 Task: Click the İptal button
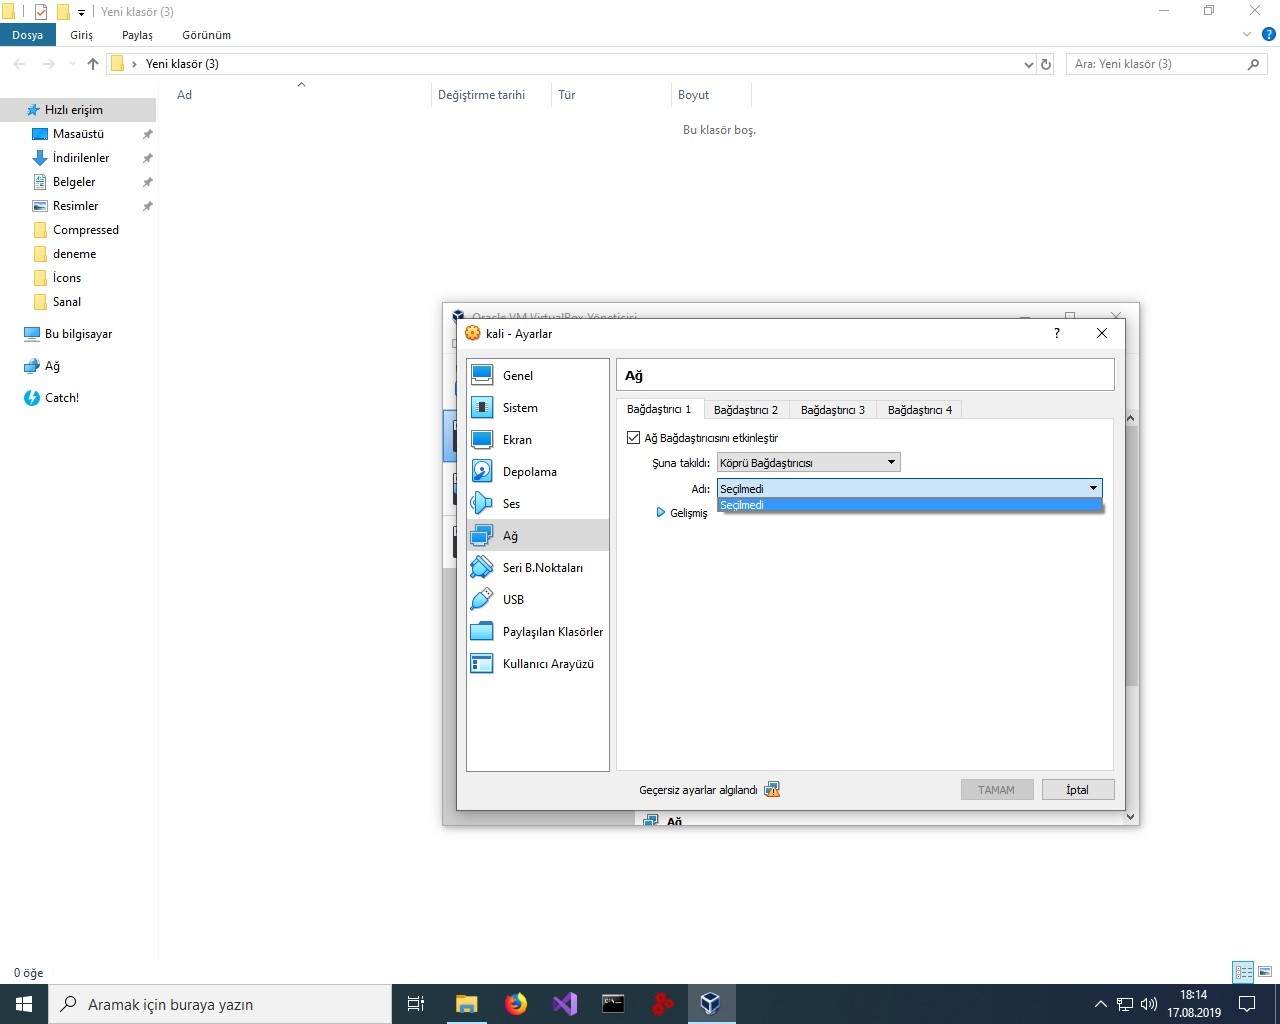coord(1077,790)
